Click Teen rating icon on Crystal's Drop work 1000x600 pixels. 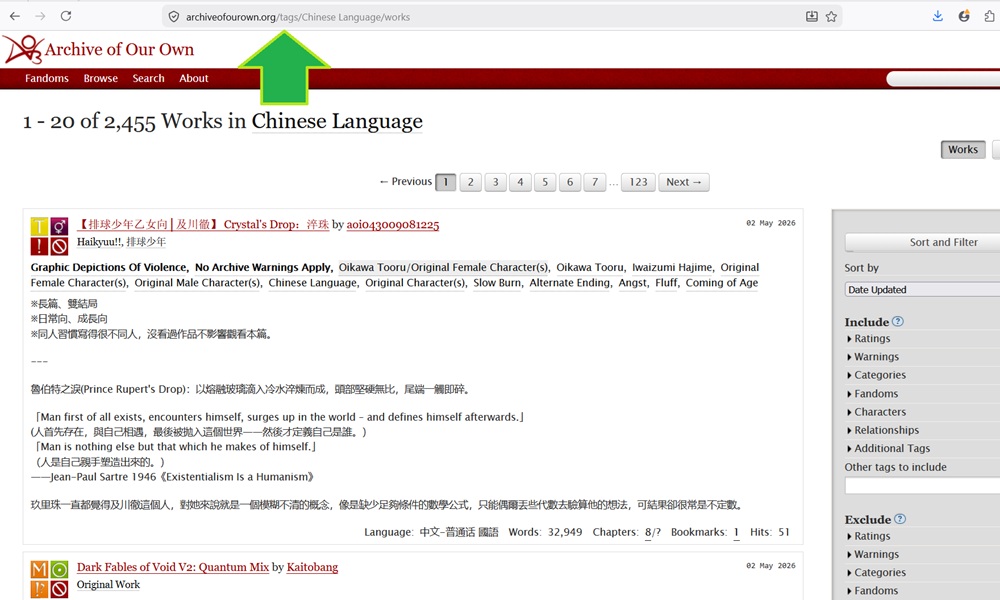pos(40,226)
